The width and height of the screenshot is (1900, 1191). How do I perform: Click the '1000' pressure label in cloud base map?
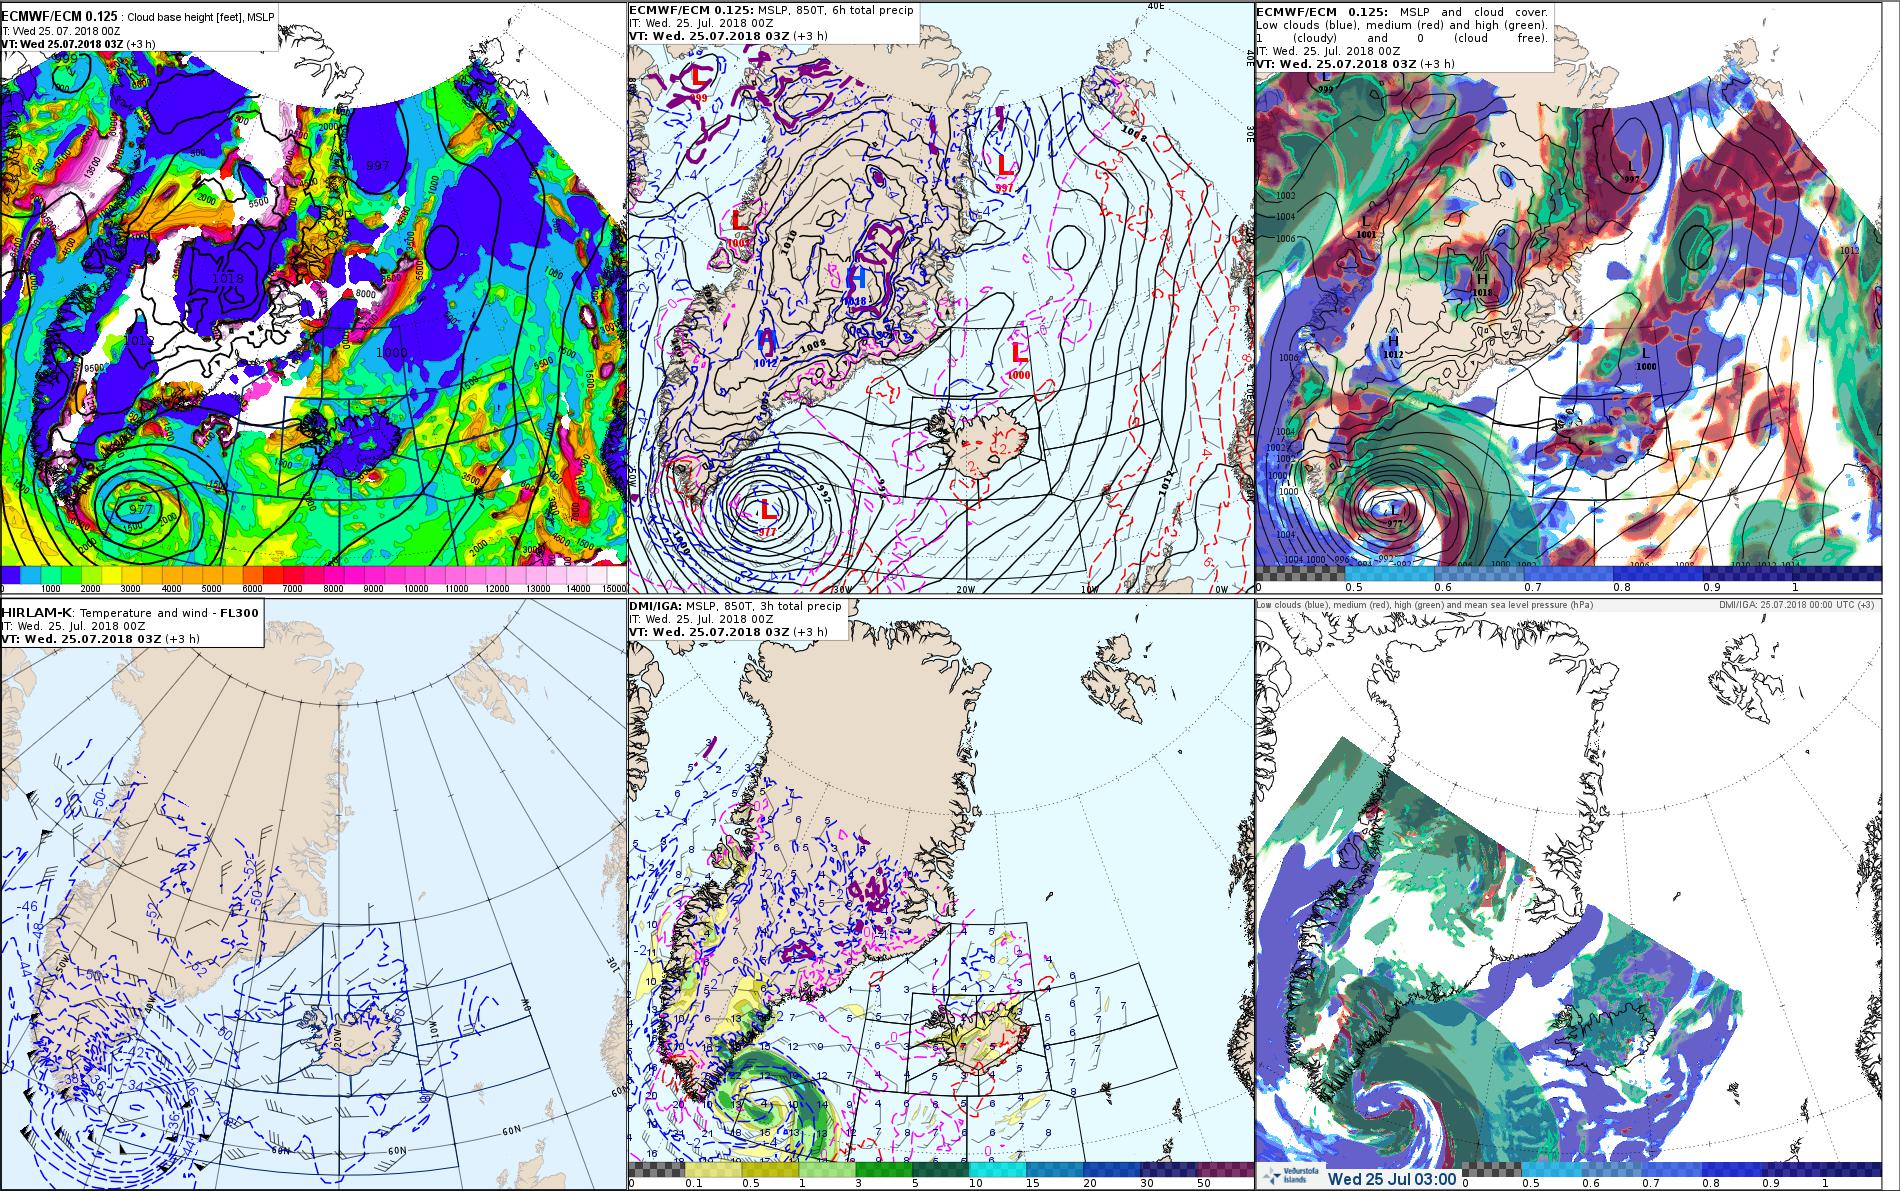(391, 352)
